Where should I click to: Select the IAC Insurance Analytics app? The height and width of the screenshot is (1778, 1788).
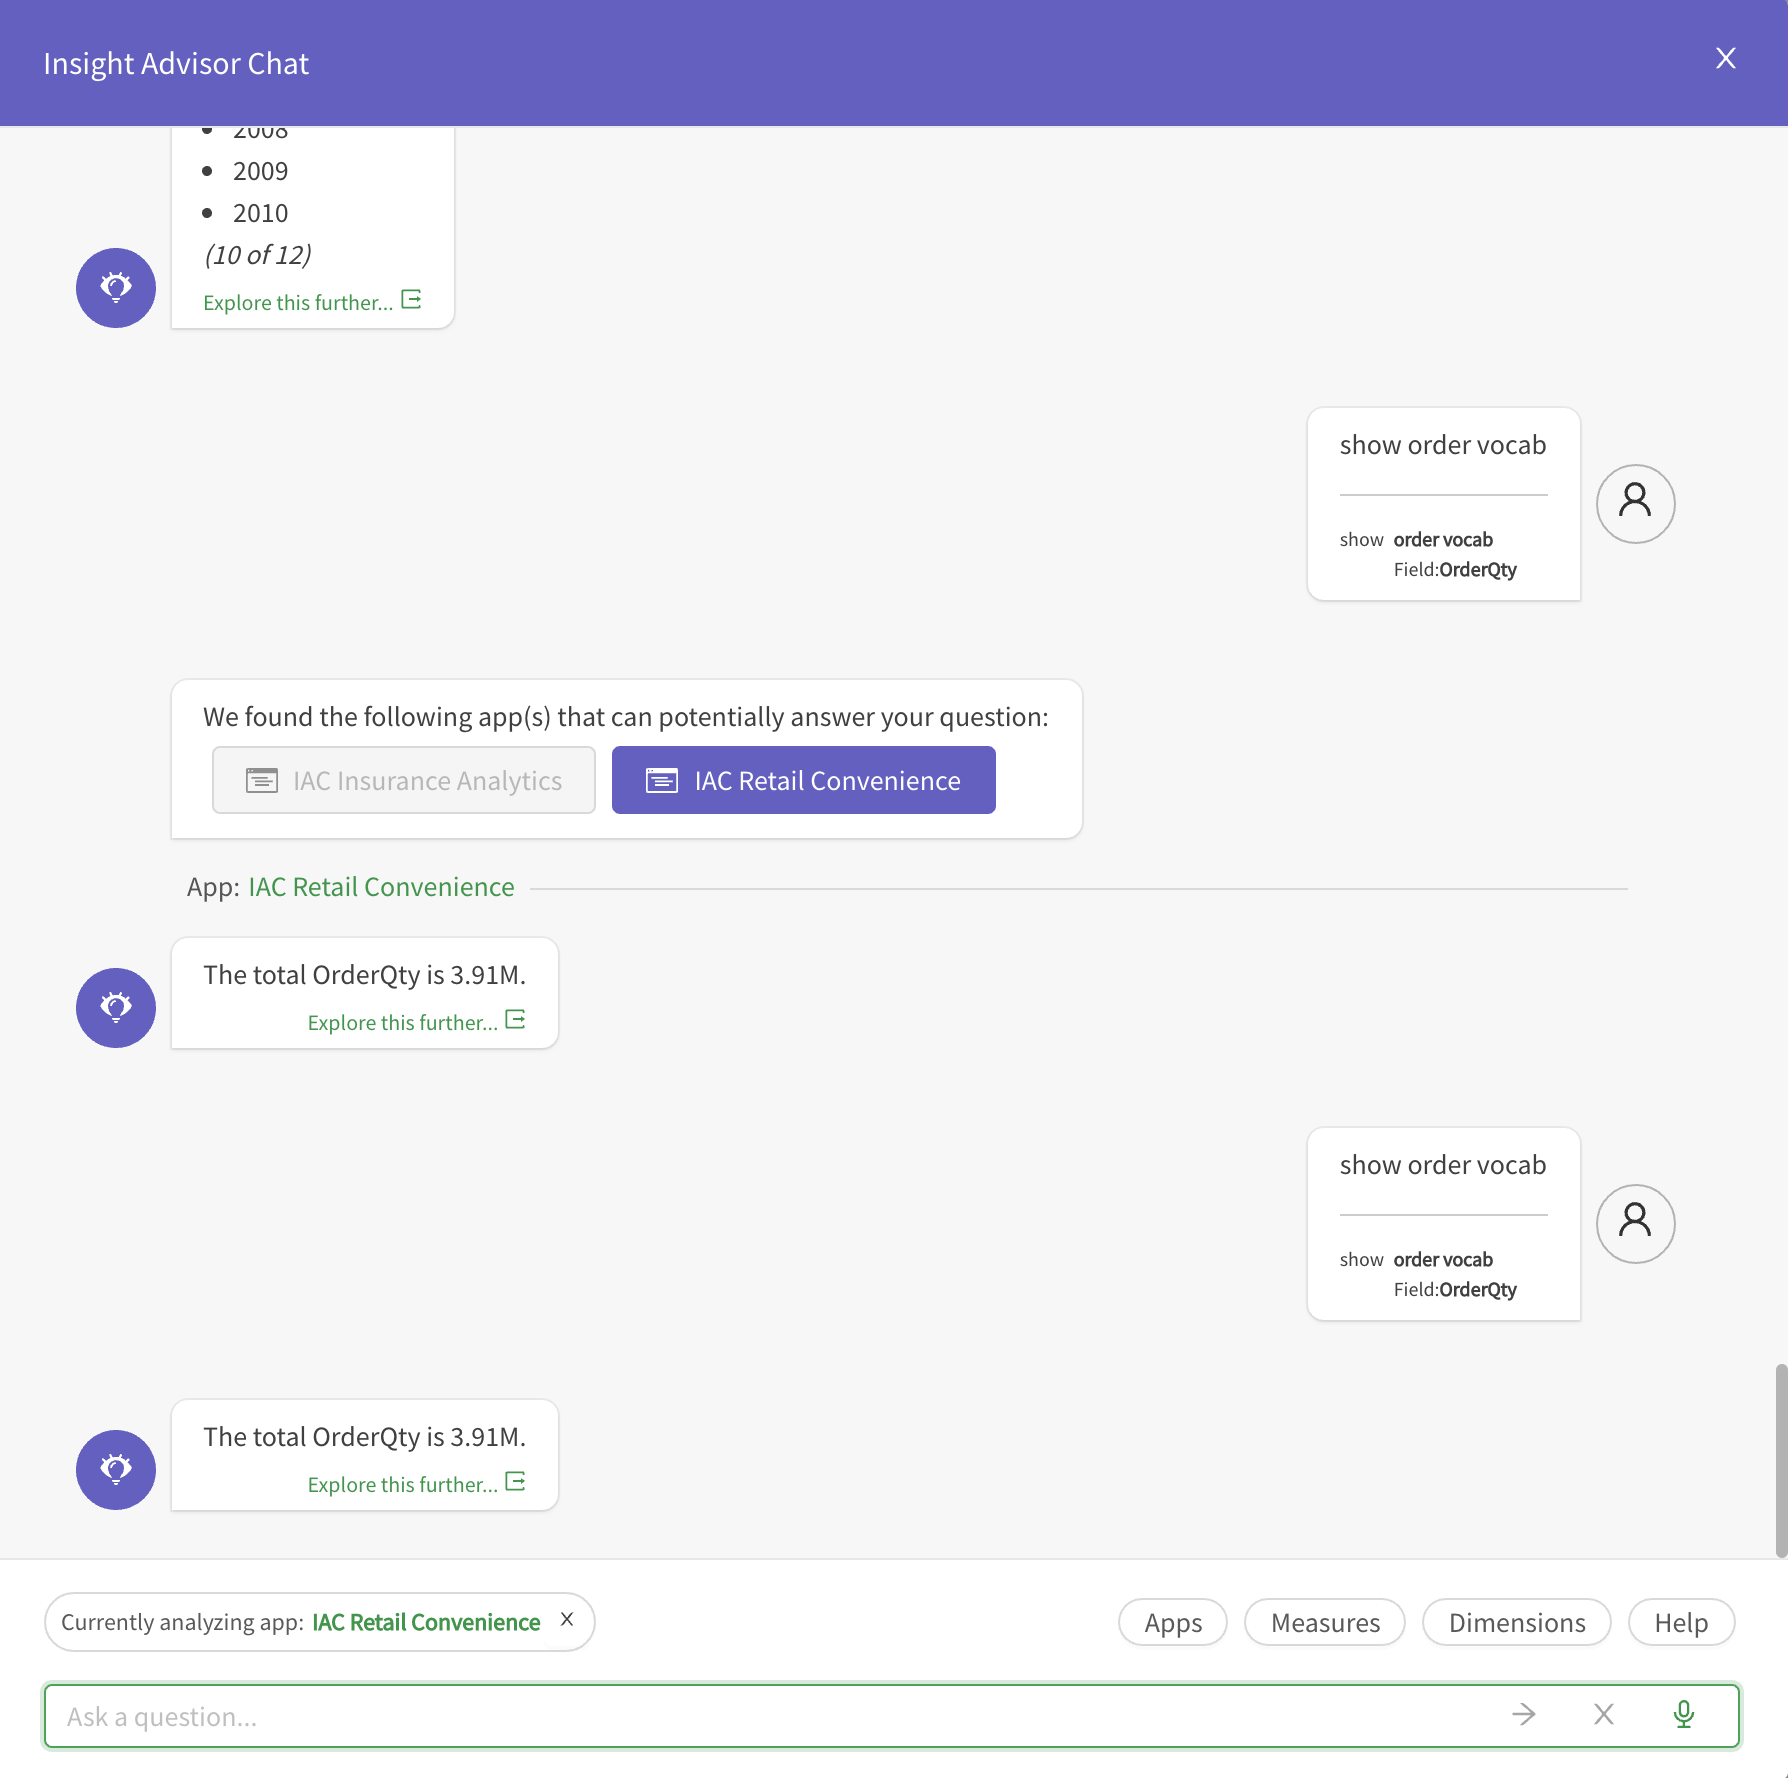(x=403, y=779)
